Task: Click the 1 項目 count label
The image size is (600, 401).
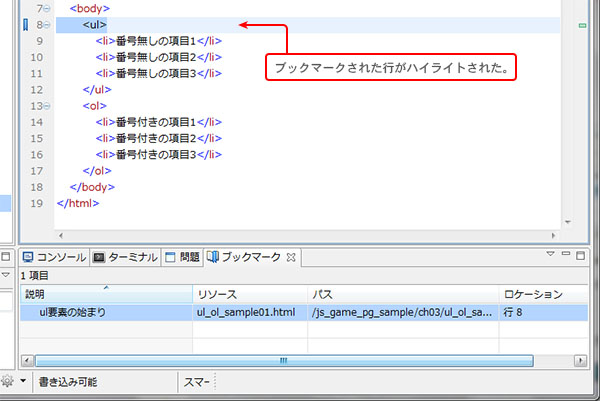Action: click(35, 275)
